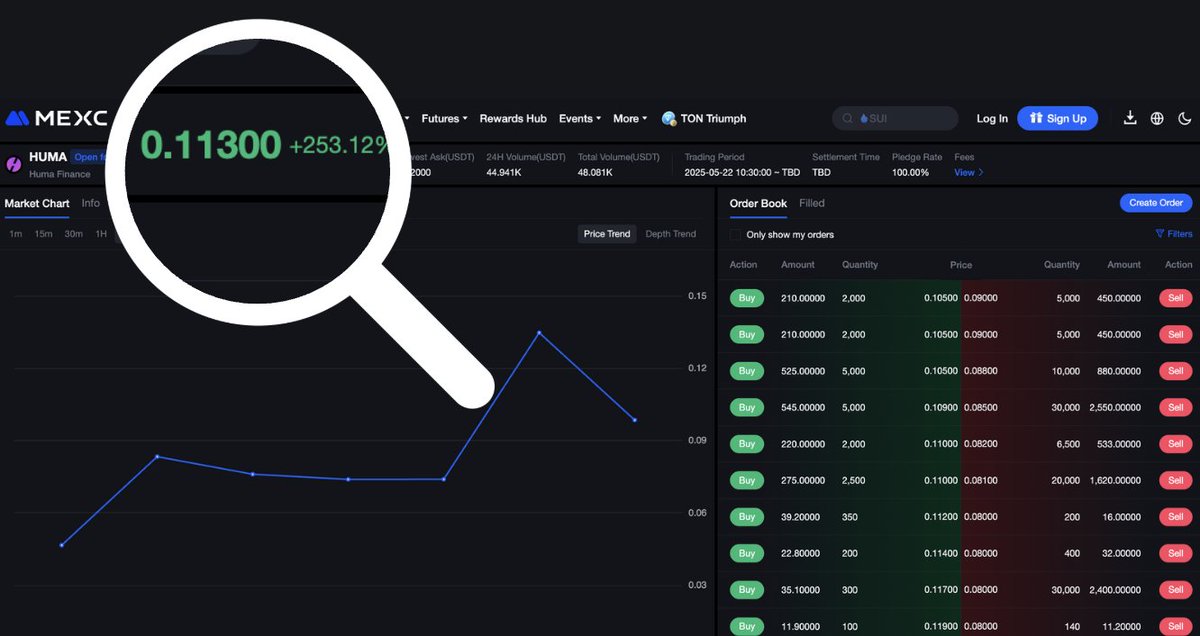Screen dimensions: 1200x636
Task: Click the search magnifier icon
Action: coord(848,118)
